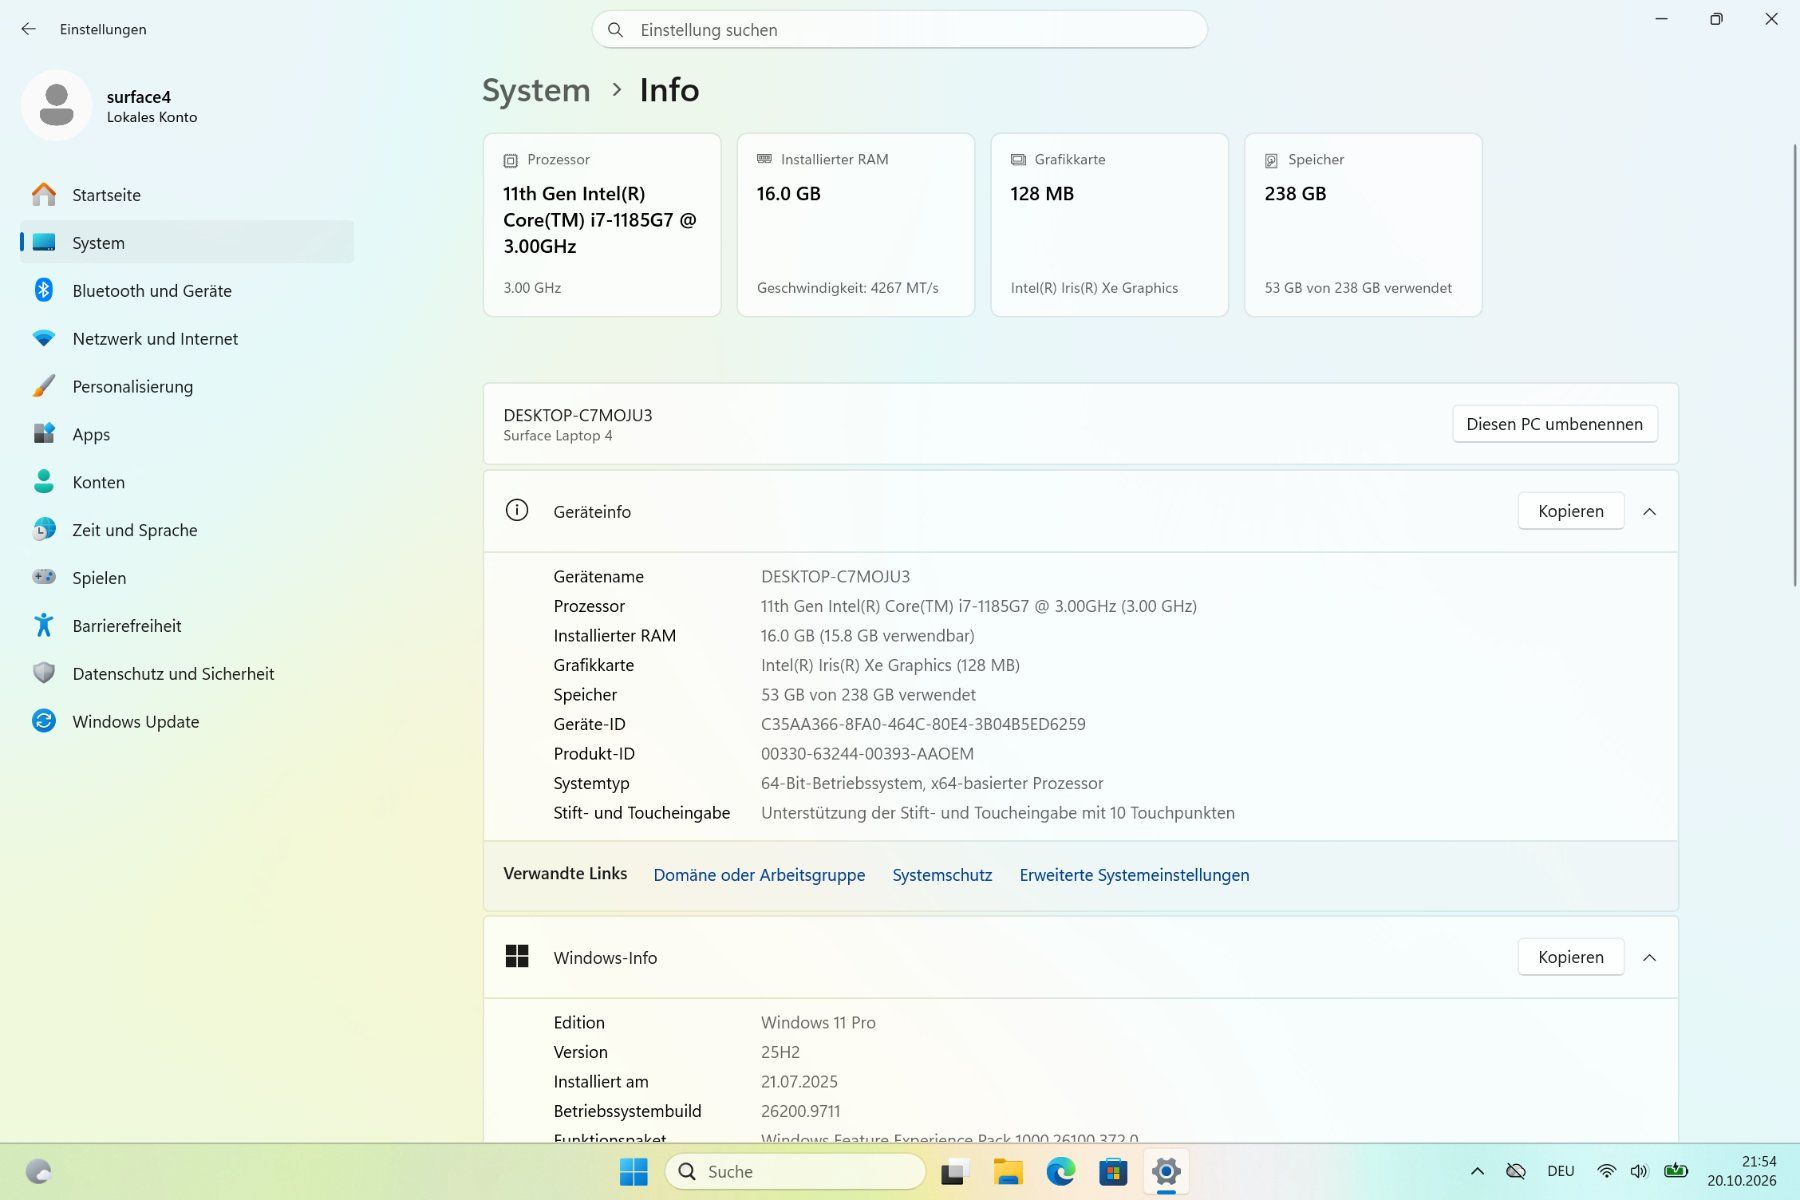
Task: Select the Speicher storage card
Action: click(x=1363, y=225)
